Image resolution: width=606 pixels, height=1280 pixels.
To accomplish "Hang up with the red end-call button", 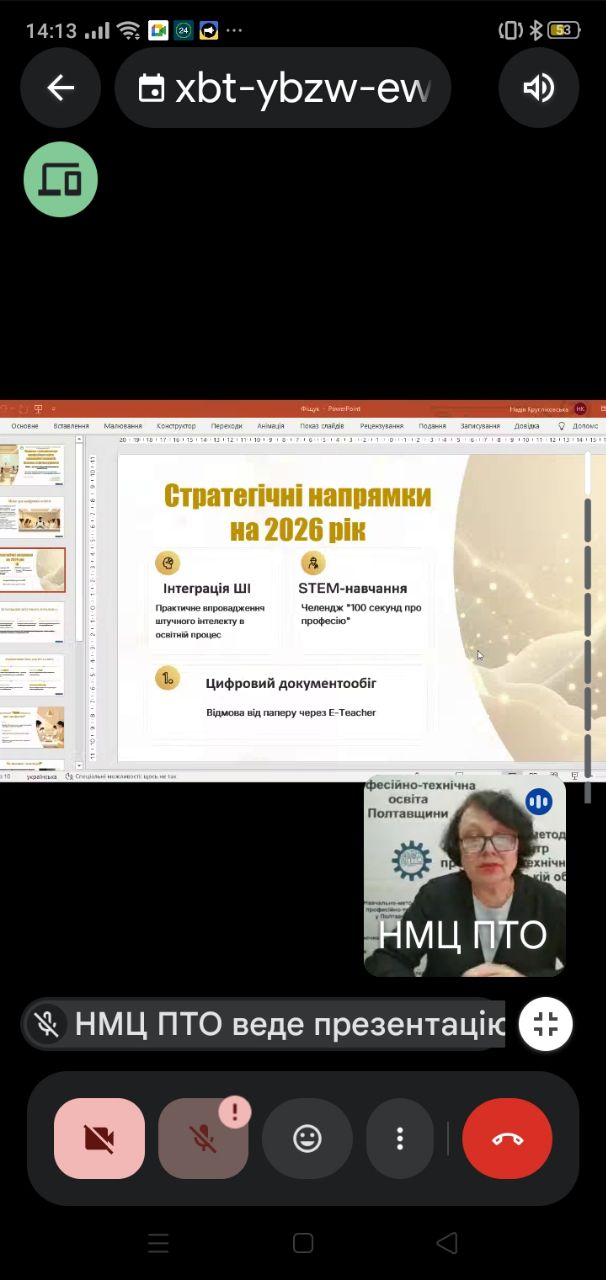I will tap(508, 1138).
